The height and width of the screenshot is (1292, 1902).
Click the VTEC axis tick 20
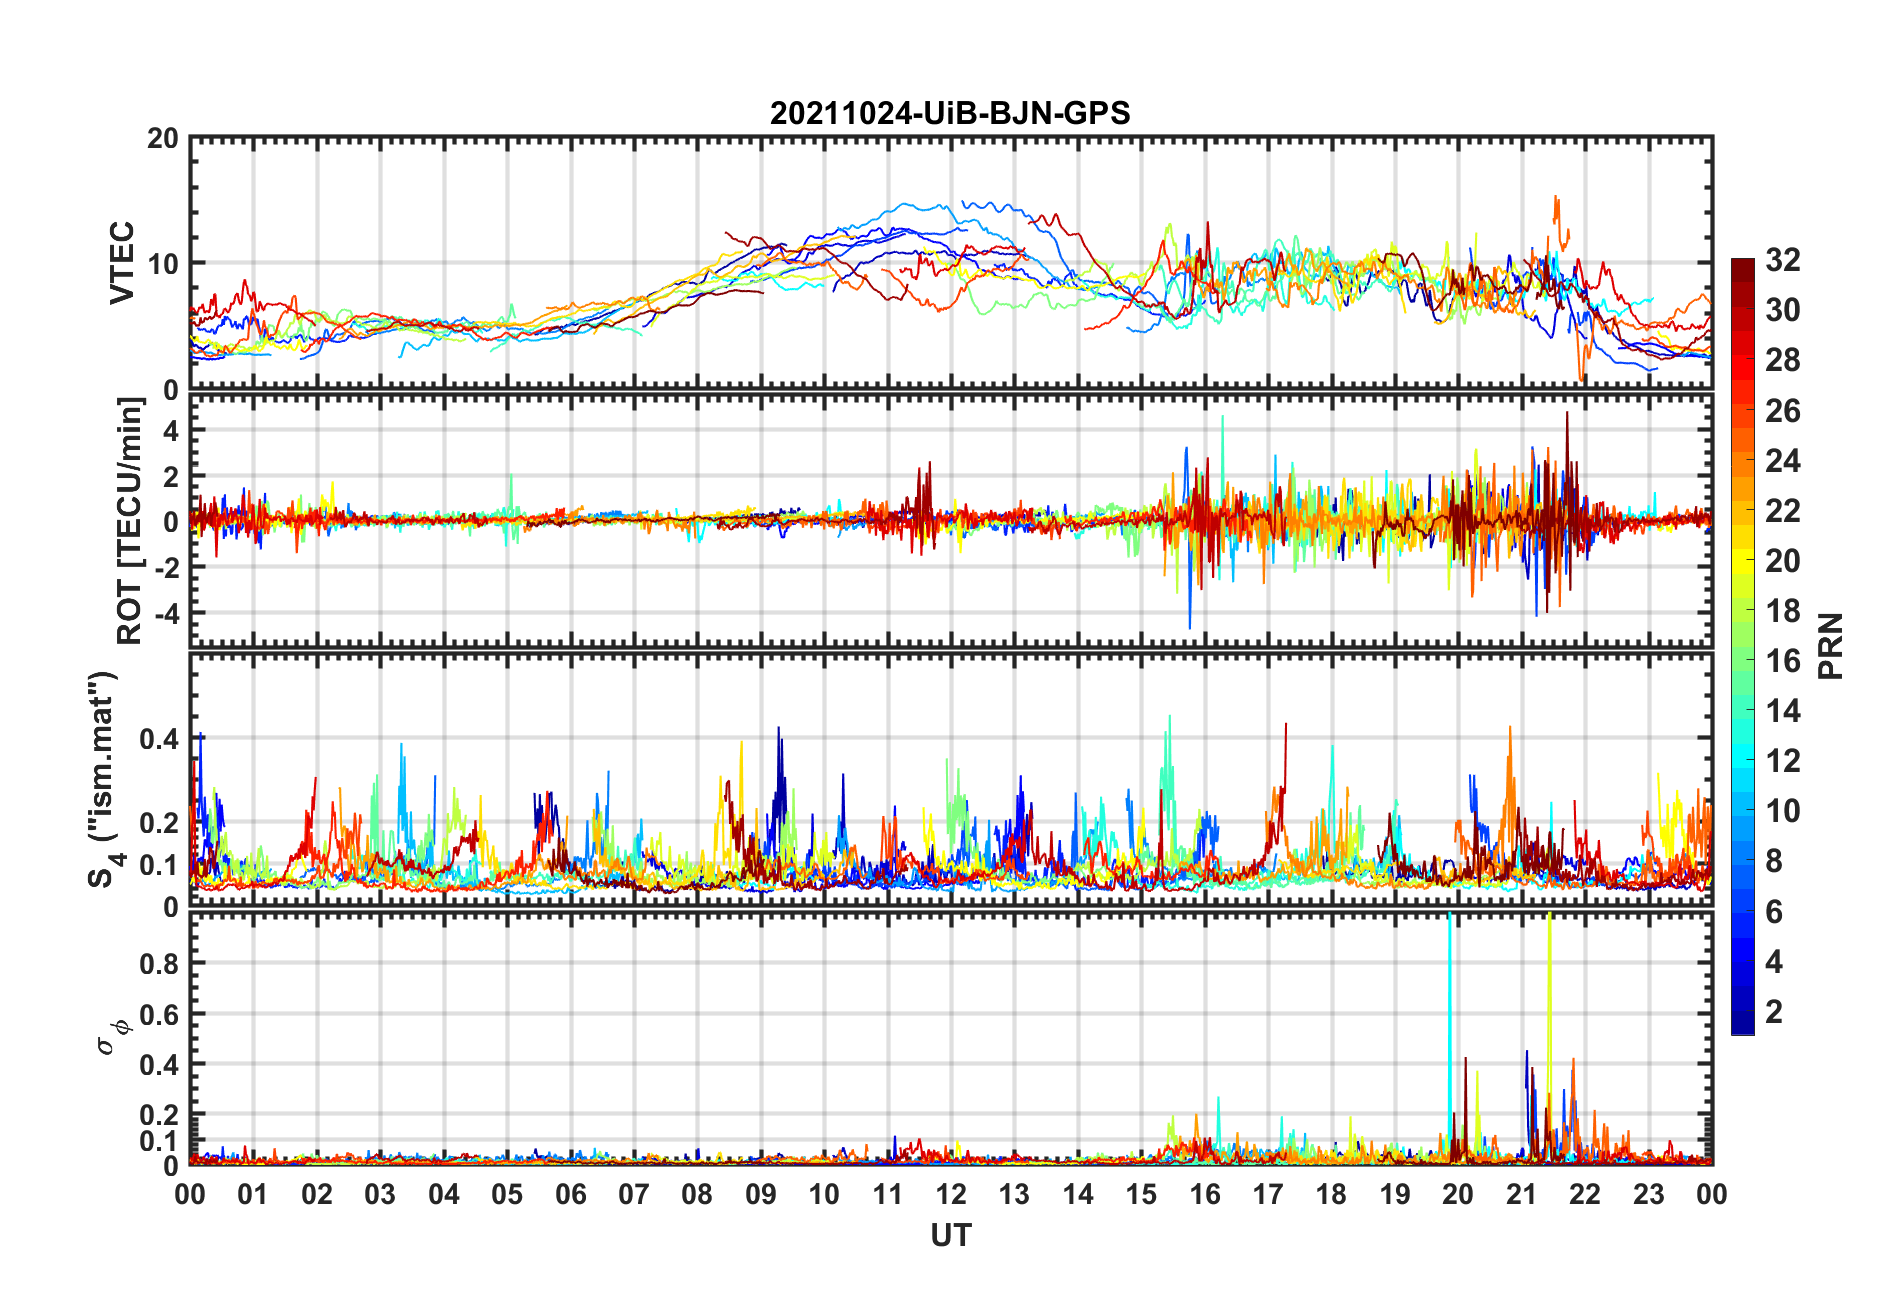pyautogui.click(x=162, y=139)
